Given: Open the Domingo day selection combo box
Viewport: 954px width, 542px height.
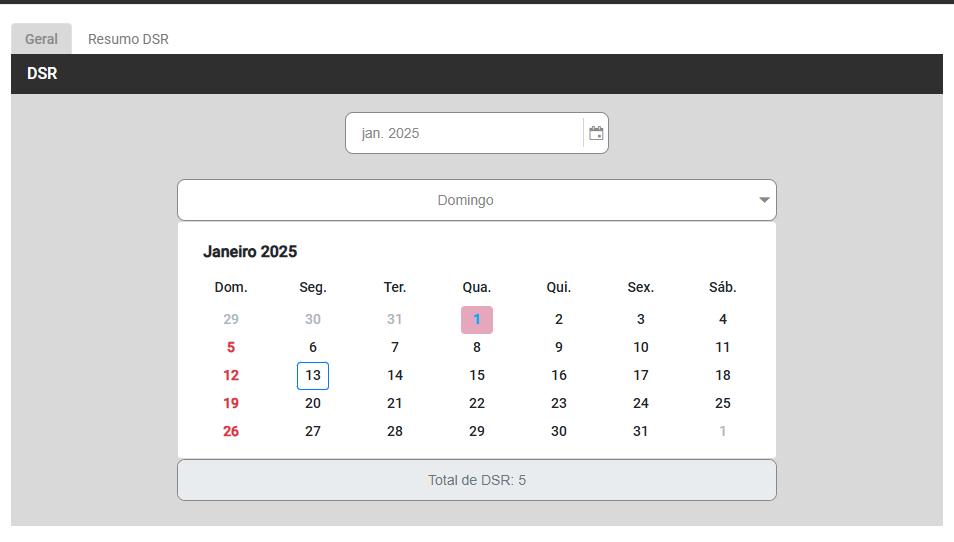Looking at the screenshot, I should point(466,200).
